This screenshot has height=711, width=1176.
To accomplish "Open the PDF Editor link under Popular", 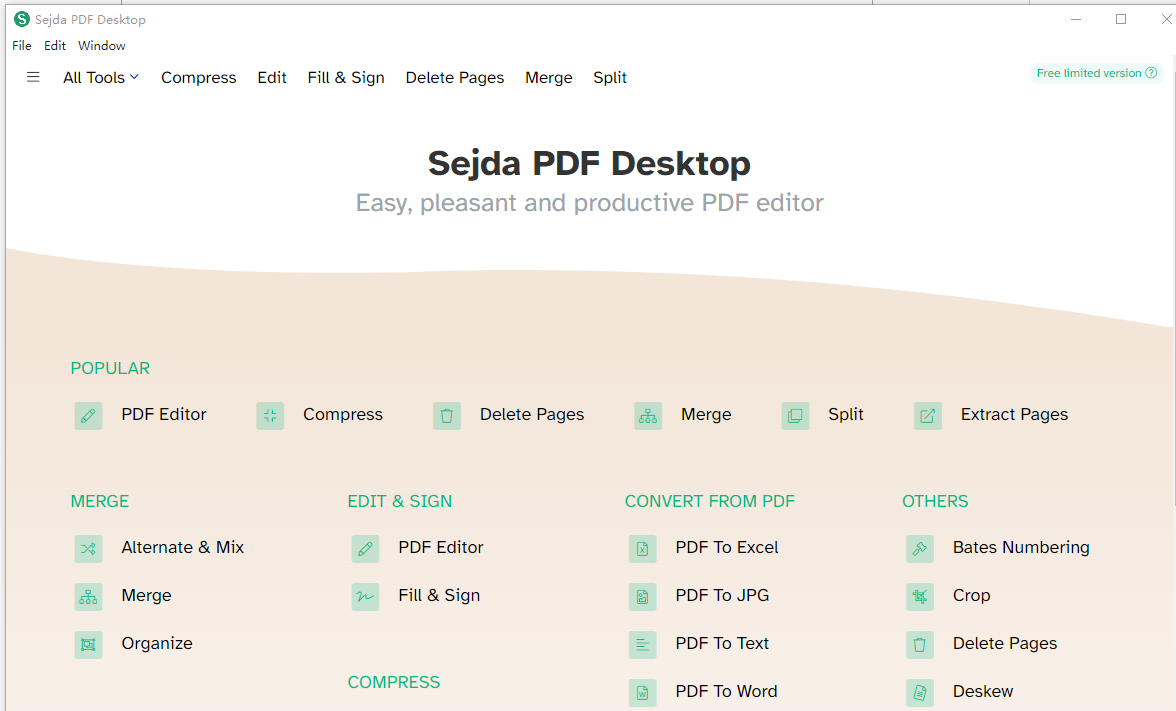I will point(164,414).
